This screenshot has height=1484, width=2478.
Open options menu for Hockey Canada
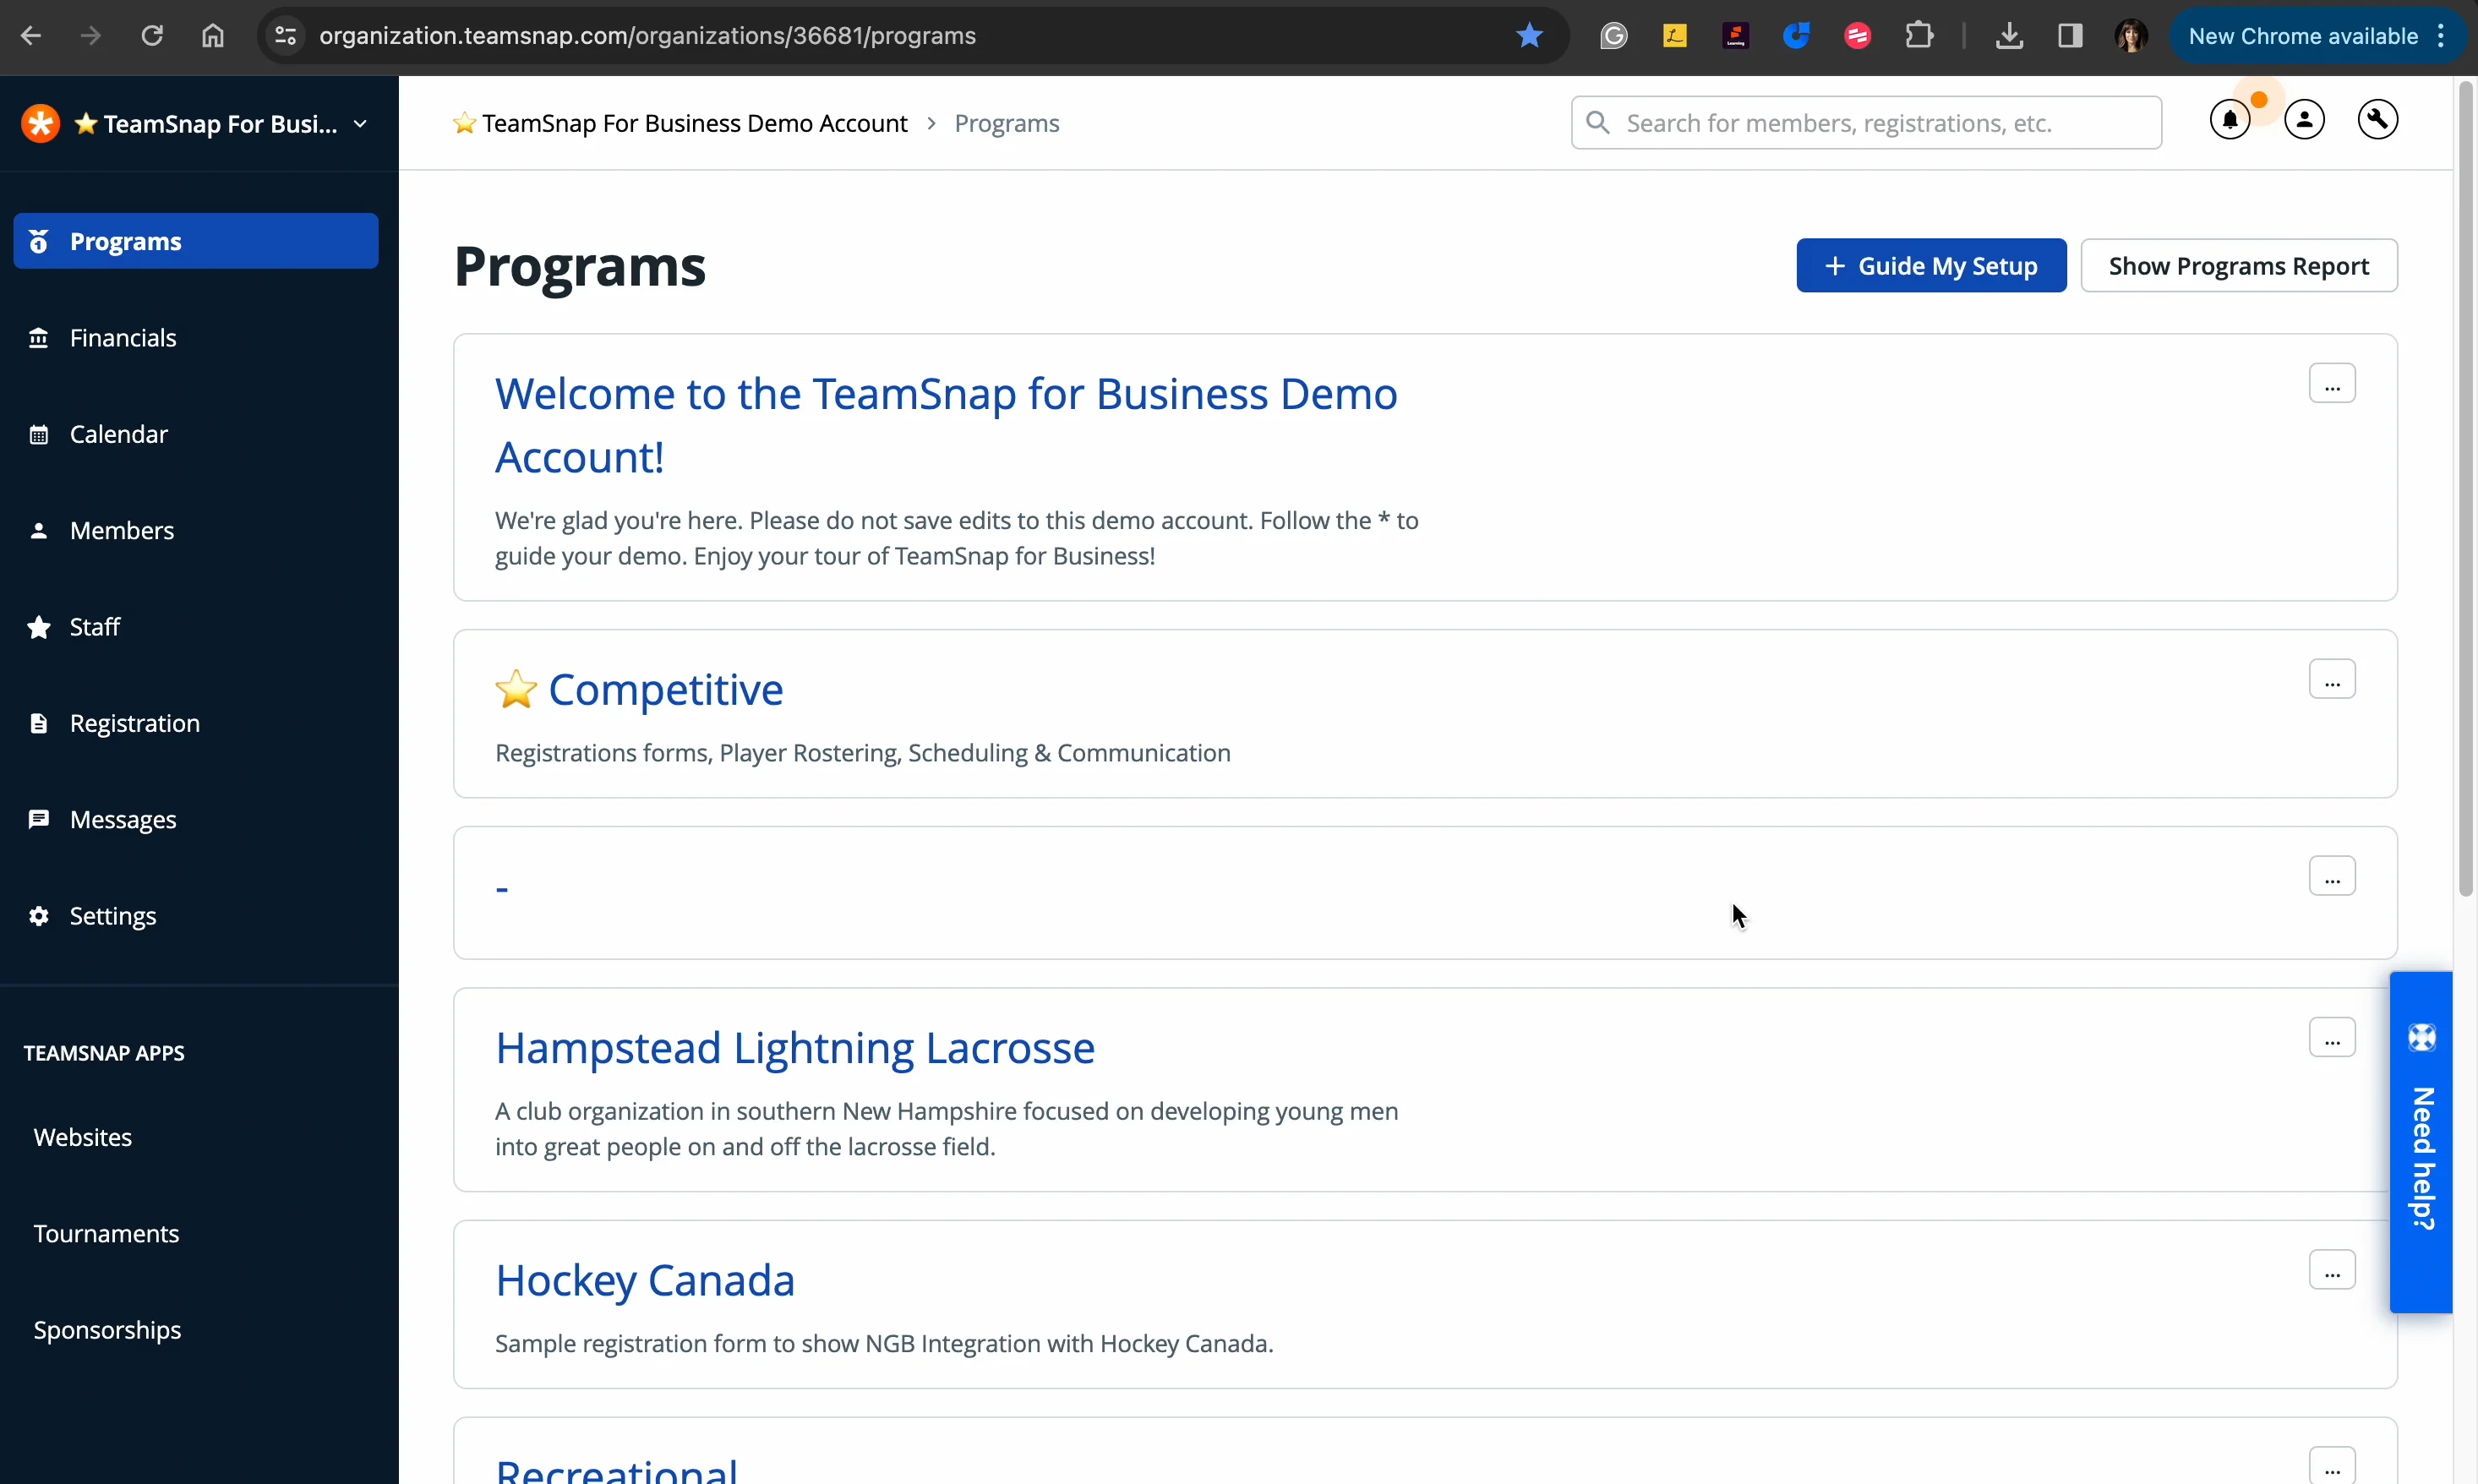click(x=2331, y=1271)
